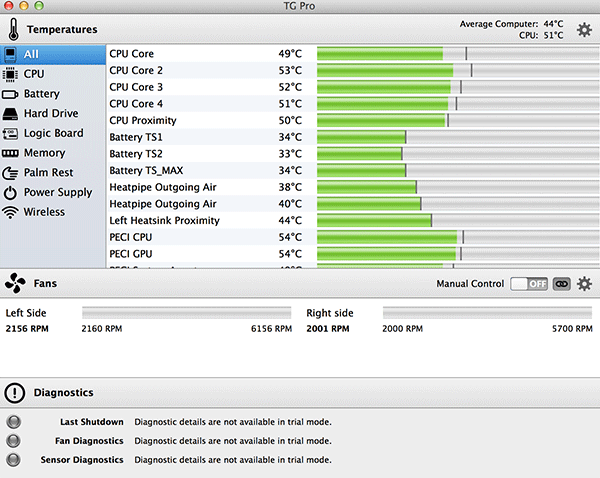Screen dimensions: 600x478
Task: Click the Last Shutdown status indicator
Action: [13, 422]
